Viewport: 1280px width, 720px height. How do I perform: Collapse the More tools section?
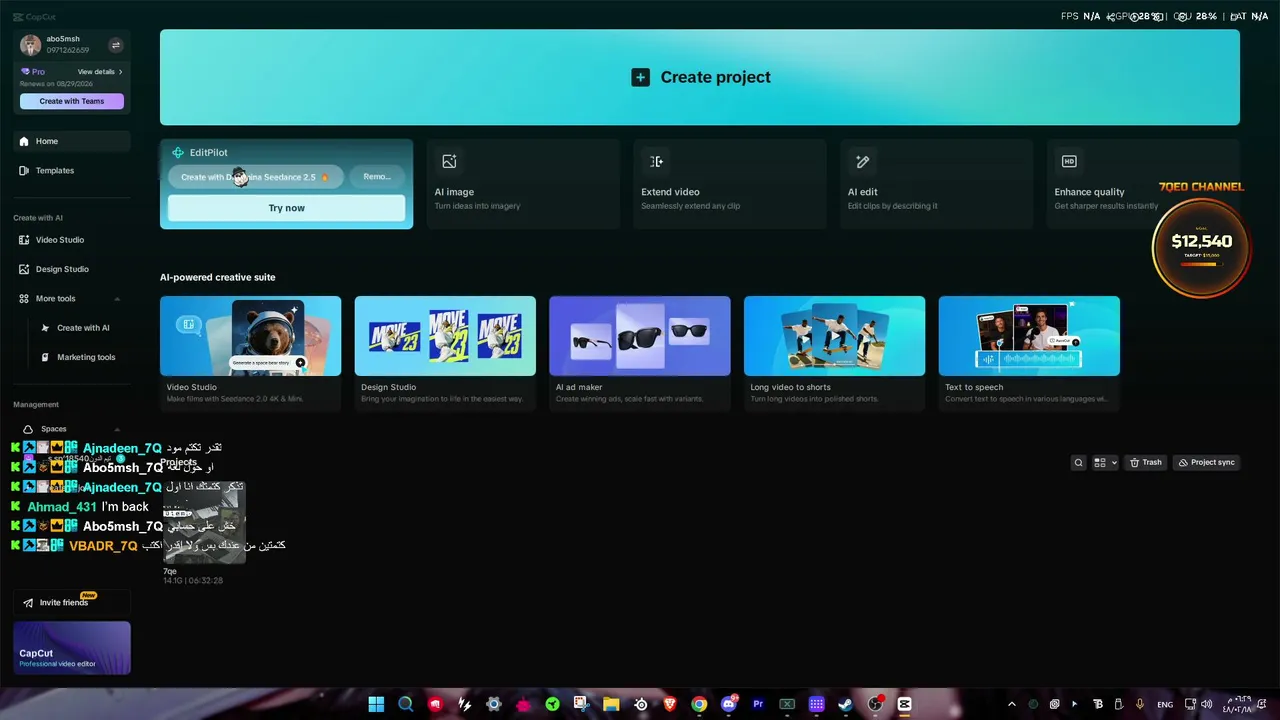click(x=117, y=299)
